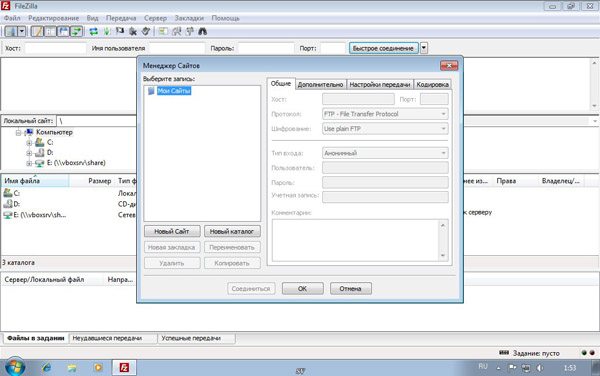This screenshot has width=600, height=376.
Task: Open the Протокол dropdown
Action: pyautogui.click(x=385, y=114)
